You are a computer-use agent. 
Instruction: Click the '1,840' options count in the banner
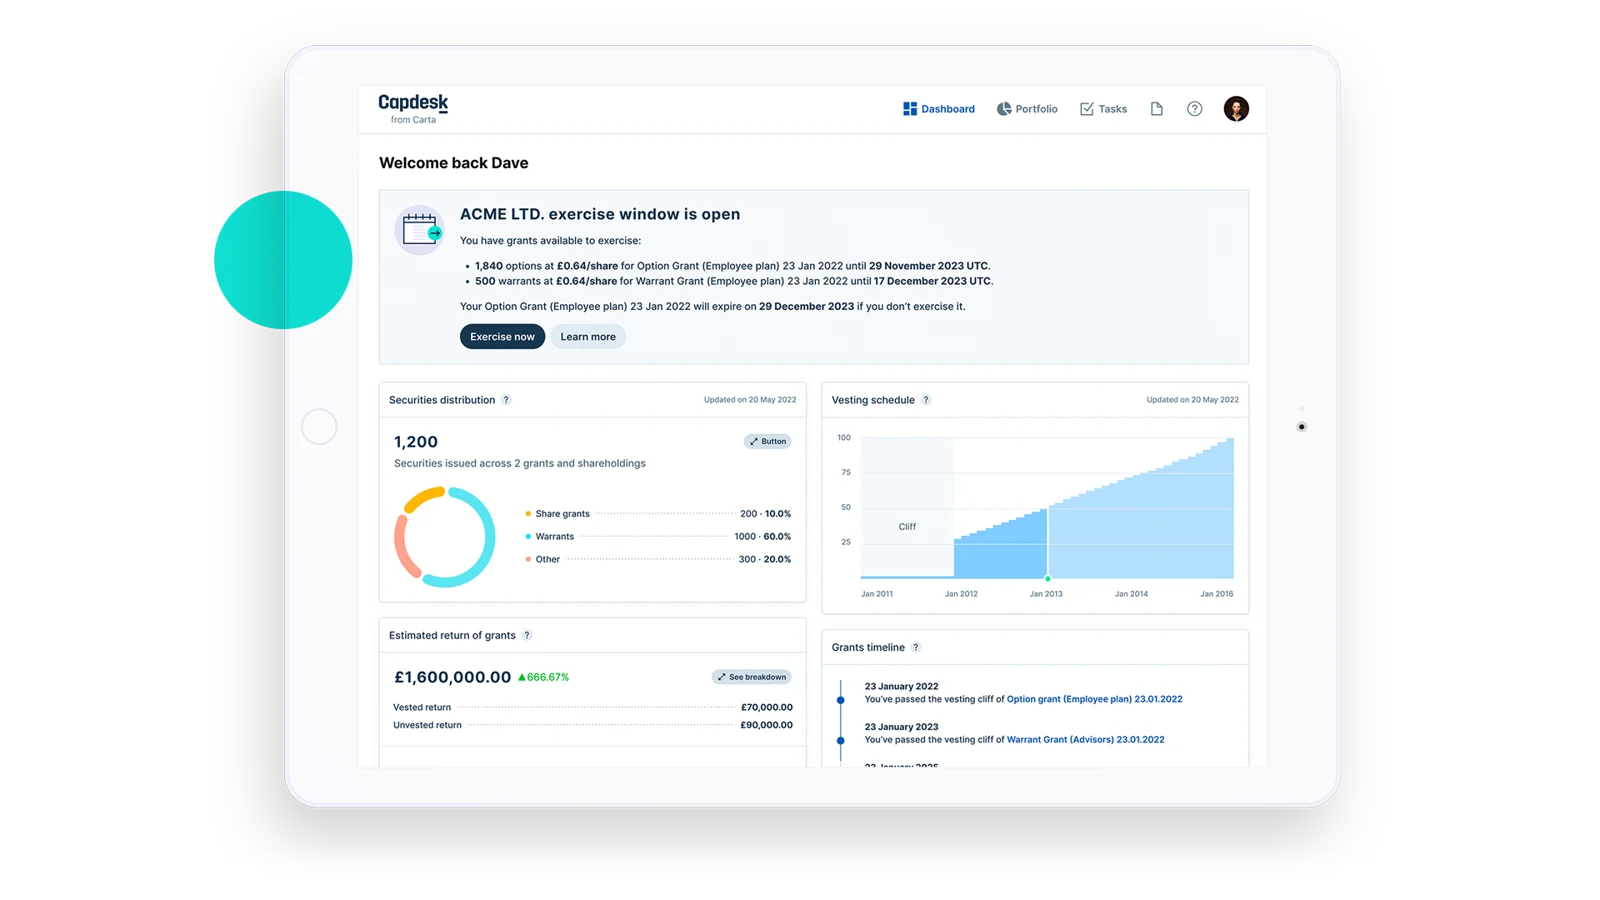pos(489,266)
